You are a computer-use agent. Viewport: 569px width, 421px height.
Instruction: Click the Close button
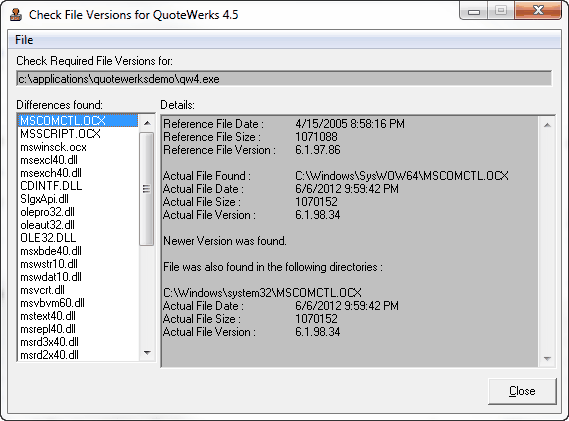click(x=522, y=391)
